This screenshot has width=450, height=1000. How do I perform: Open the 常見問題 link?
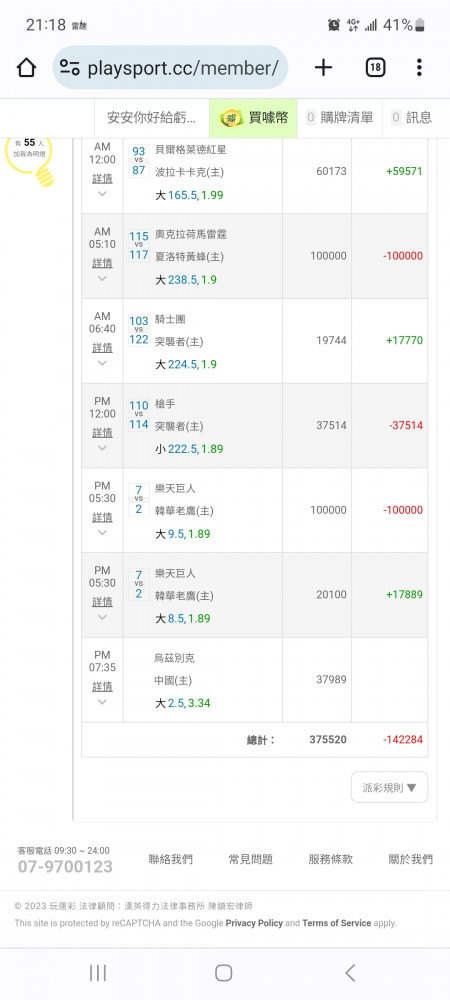250,859
